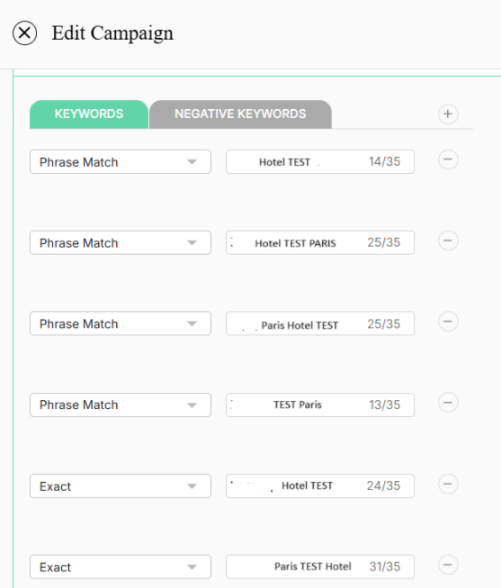Edit the 'Paris Hotel TEST' keyword field
The image size is (501, 588).
point(320,324)
